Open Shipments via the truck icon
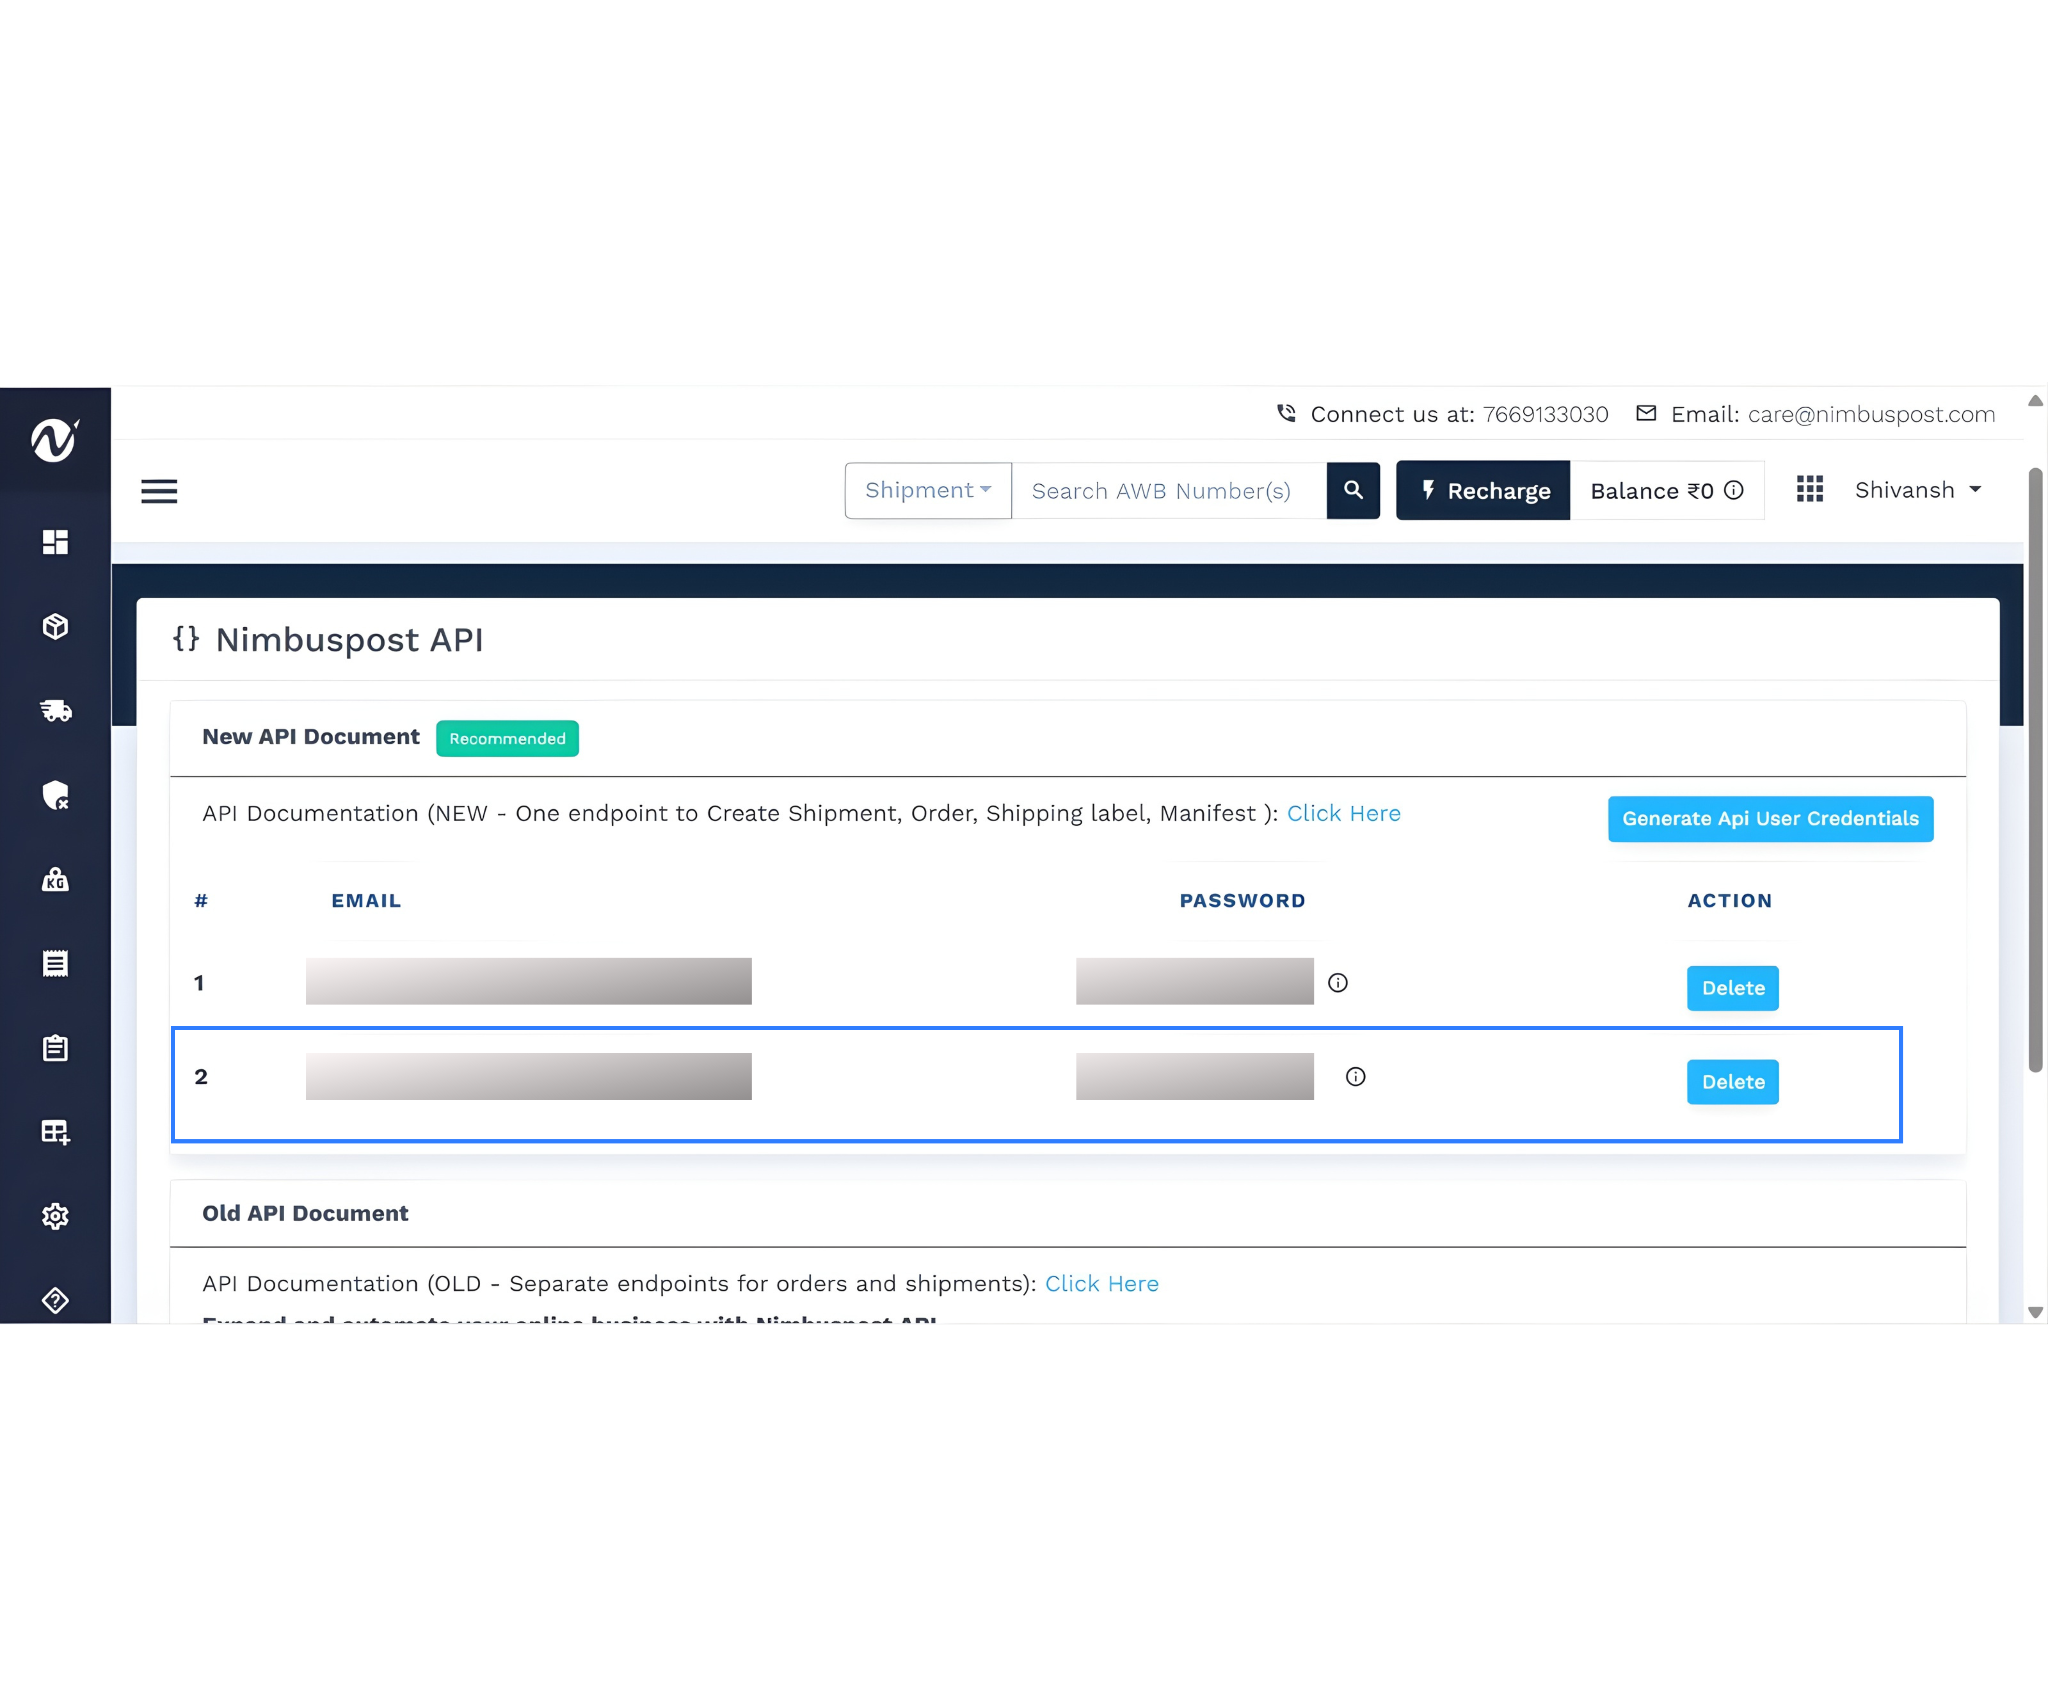 point(55,711)
